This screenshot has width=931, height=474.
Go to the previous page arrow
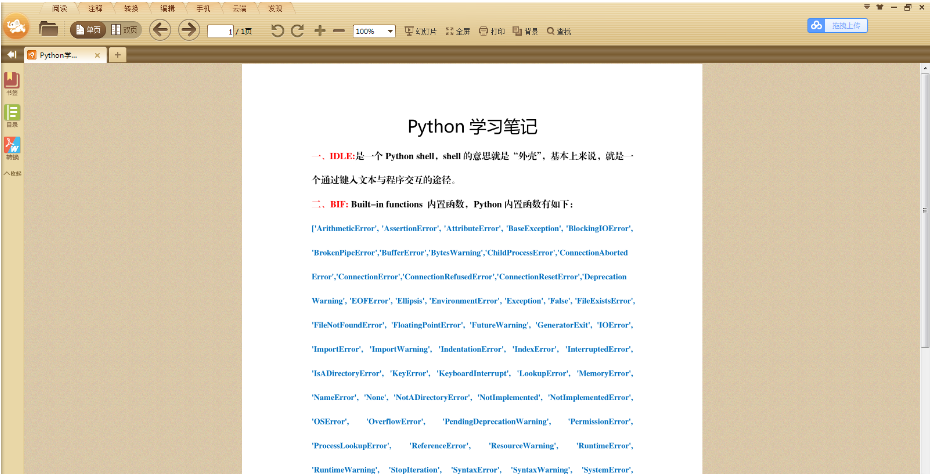[x=160, y=30]
